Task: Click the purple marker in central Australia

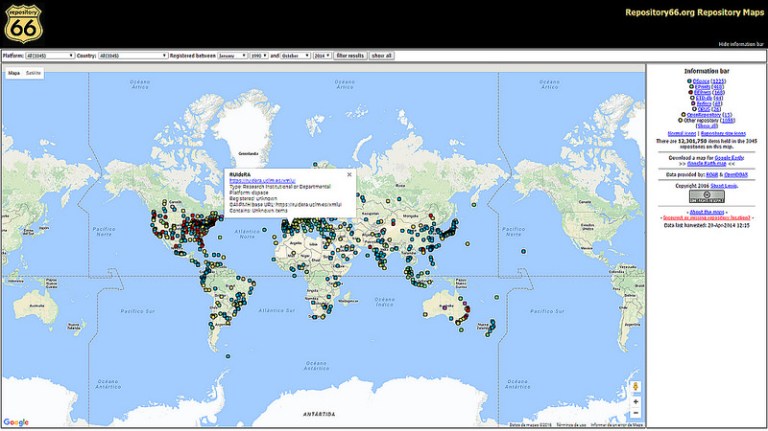Action: click(445, 308)
